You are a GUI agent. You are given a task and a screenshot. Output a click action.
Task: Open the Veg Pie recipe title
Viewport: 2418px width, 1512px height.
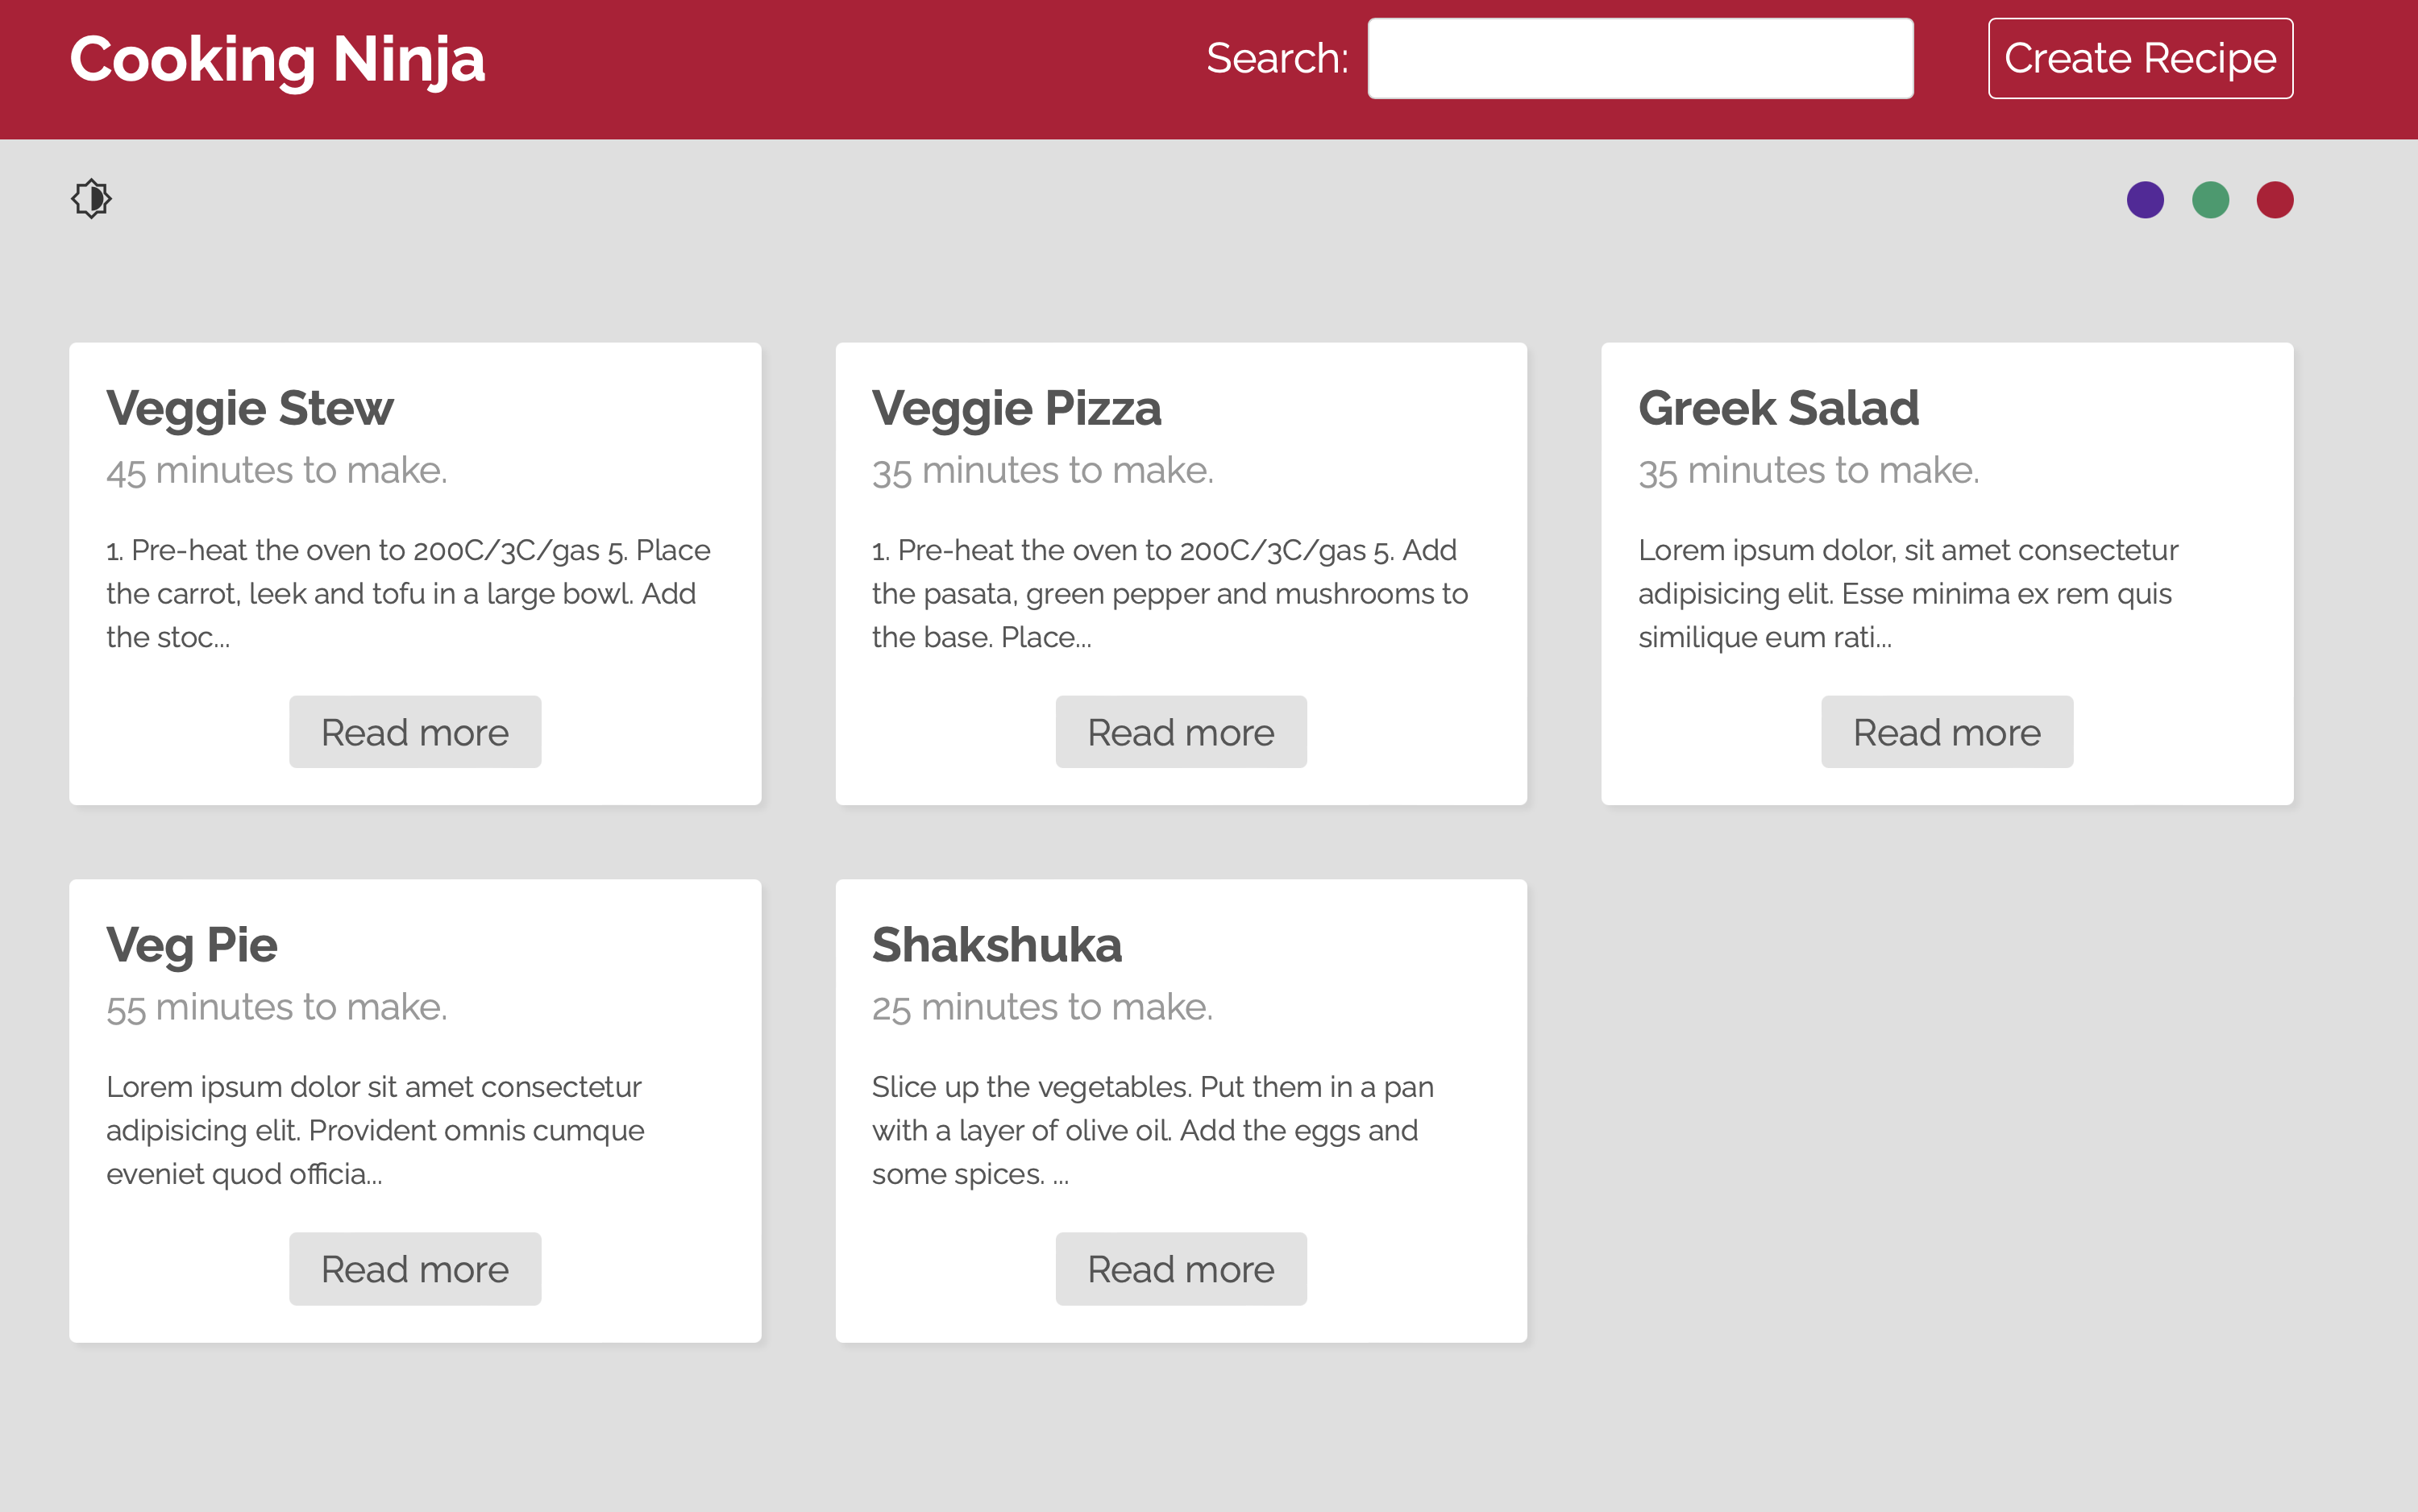point(191,944)
